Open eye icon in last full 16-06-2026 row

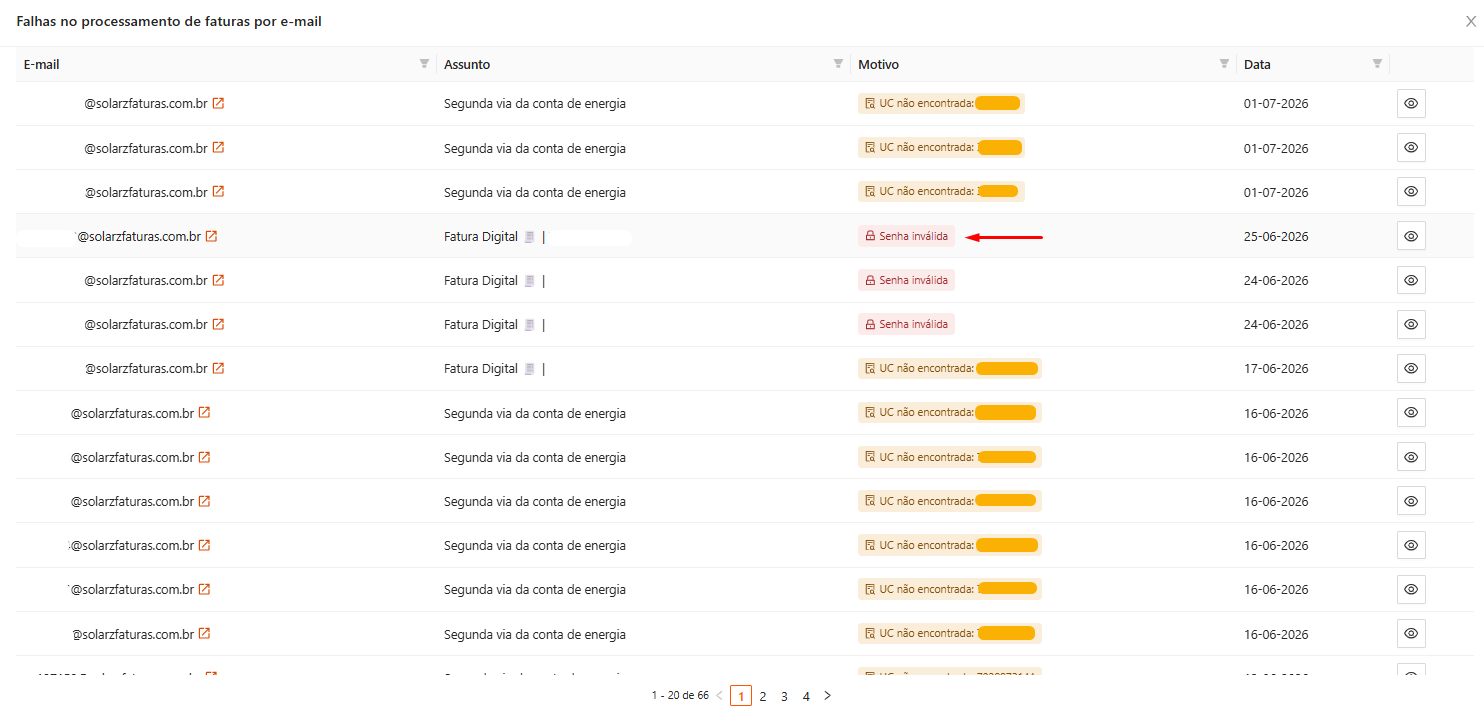click(1411, 633)
